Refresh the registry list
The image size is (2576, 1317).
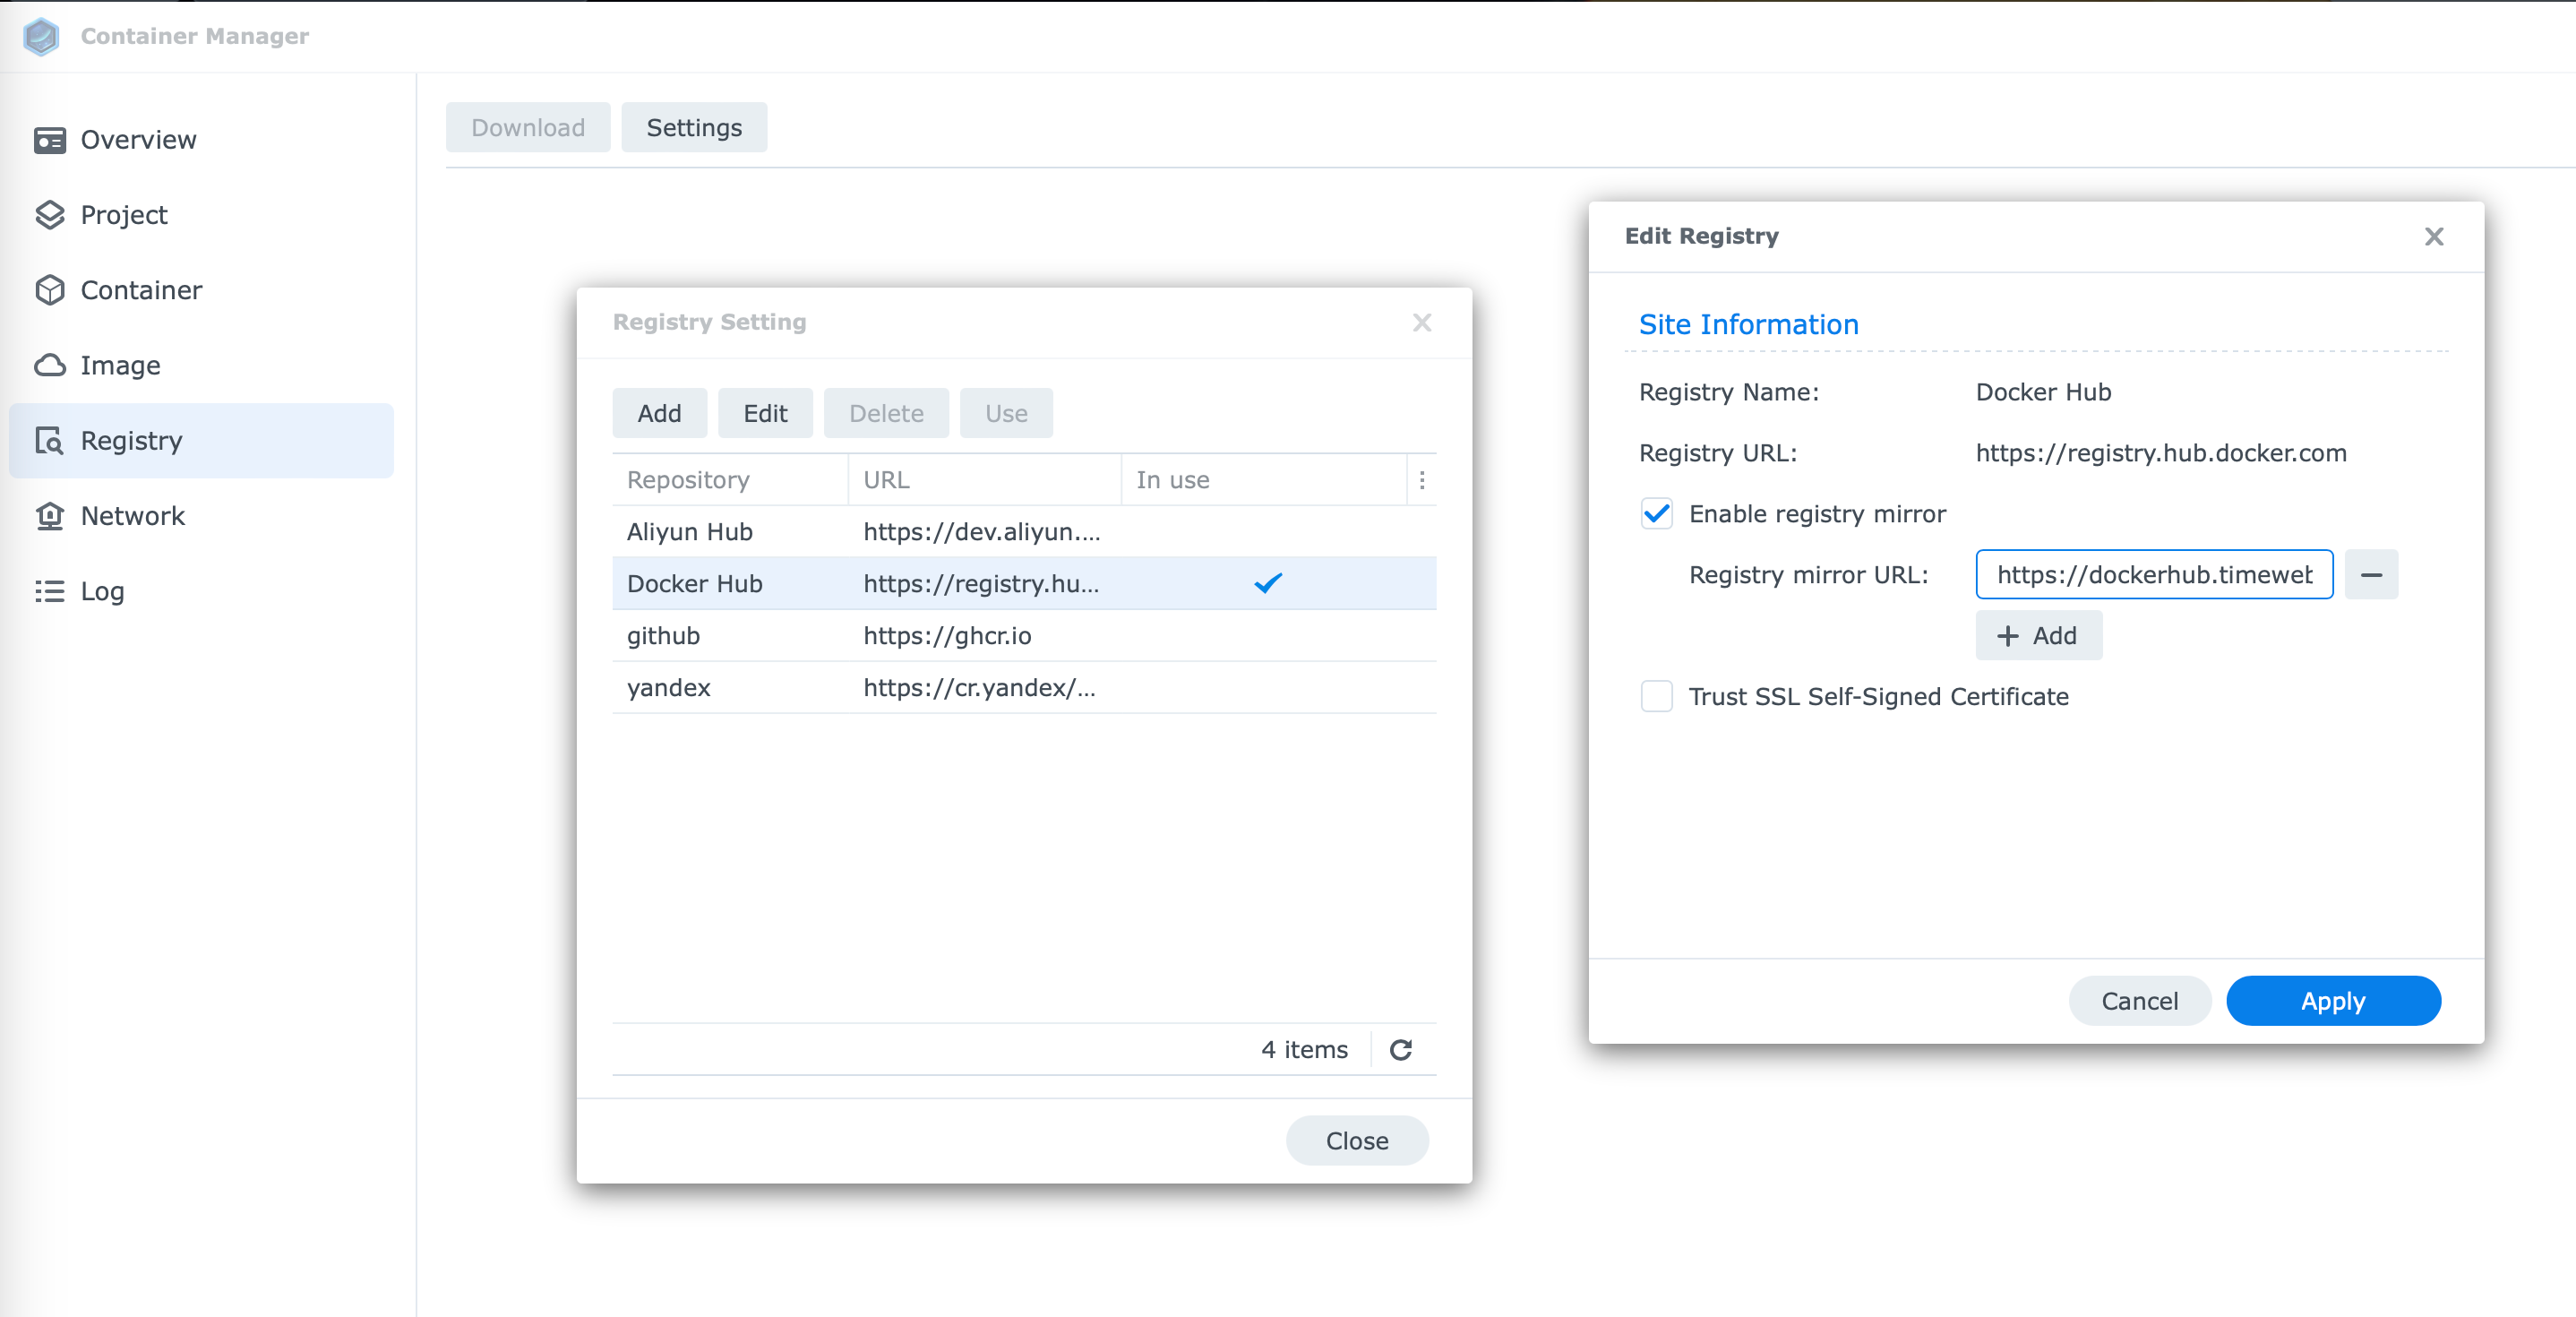[1400, 1049]
